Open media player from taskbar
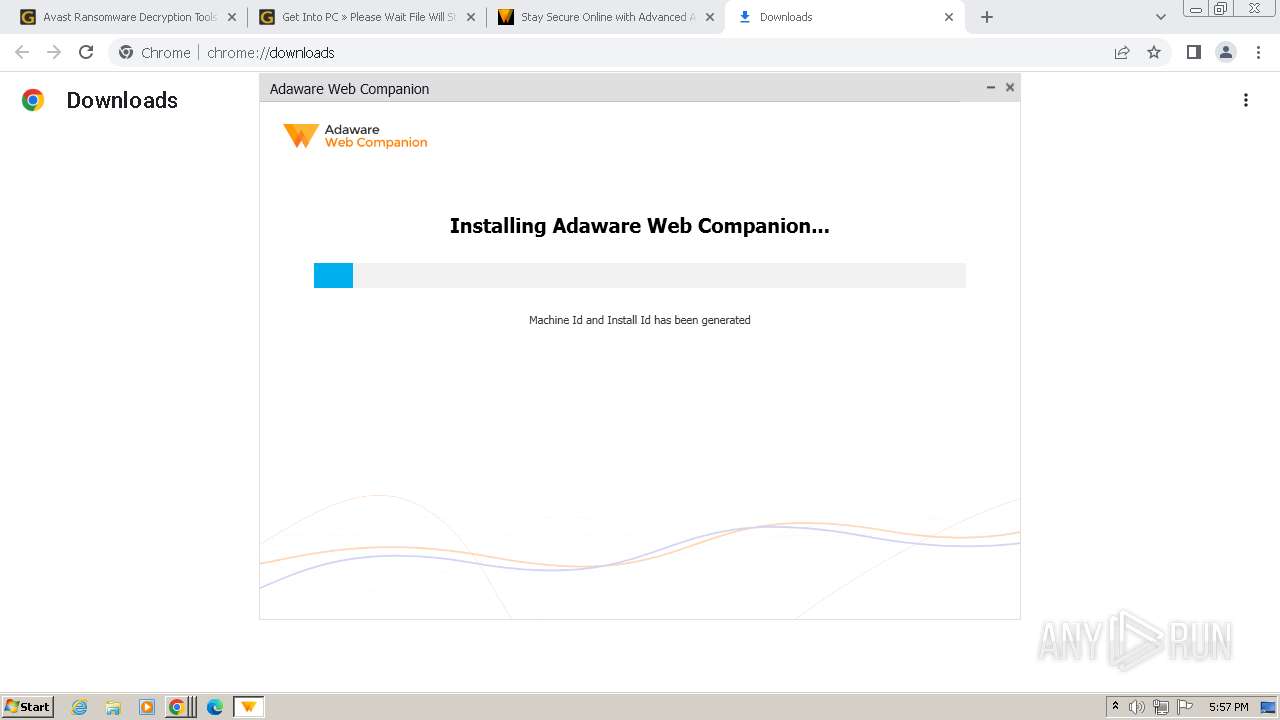1280x720 pixels. (x=147, y=707)
